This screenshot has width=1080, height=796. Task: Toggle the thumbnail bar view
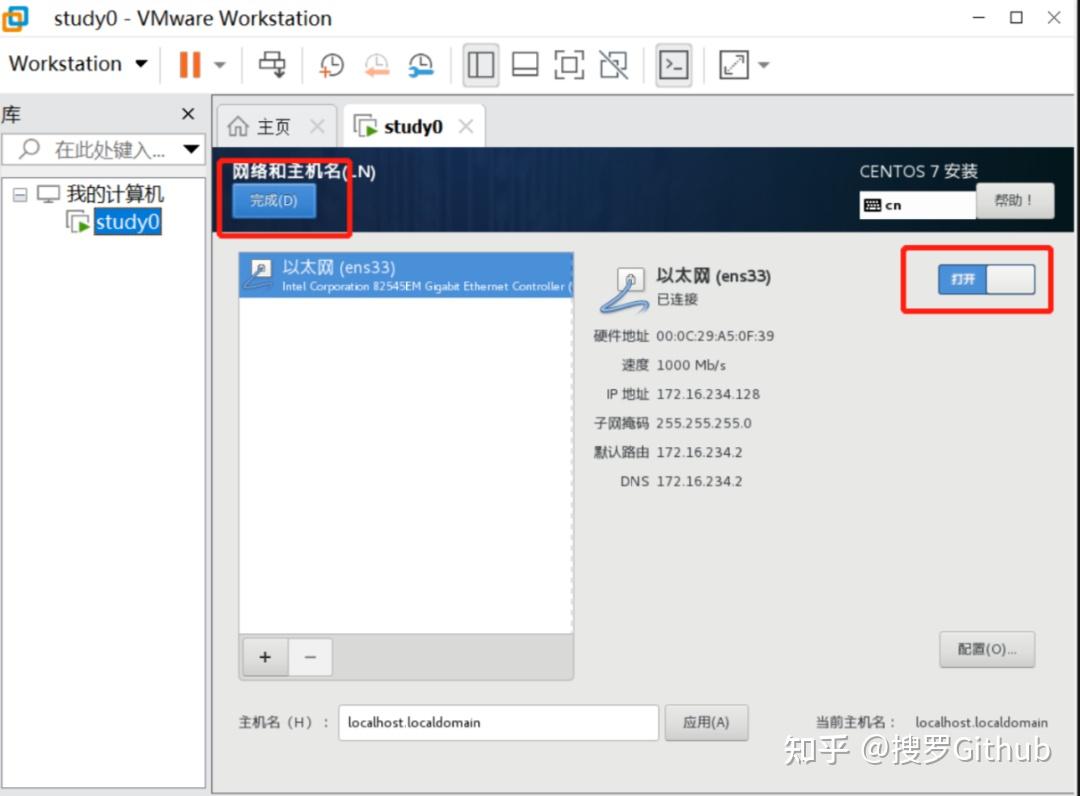[525, 65]
